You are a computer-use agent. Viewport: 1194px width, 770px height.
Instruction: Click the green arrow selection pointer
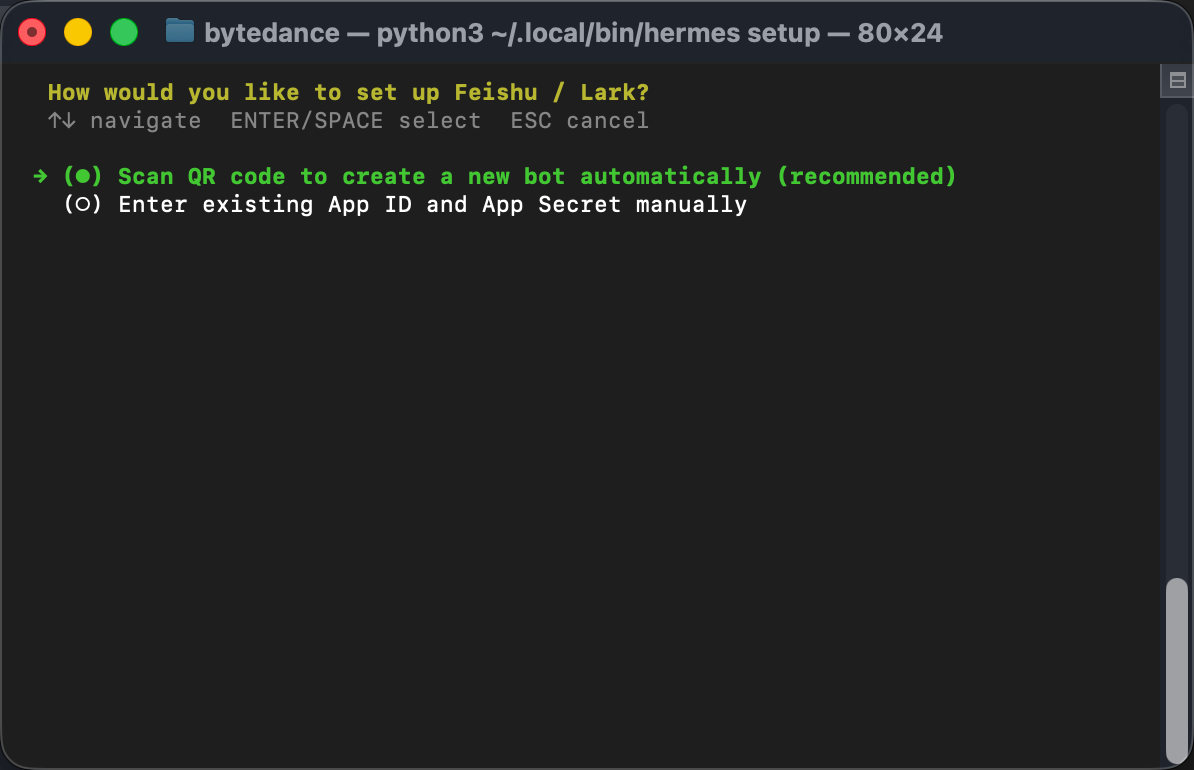40,176
